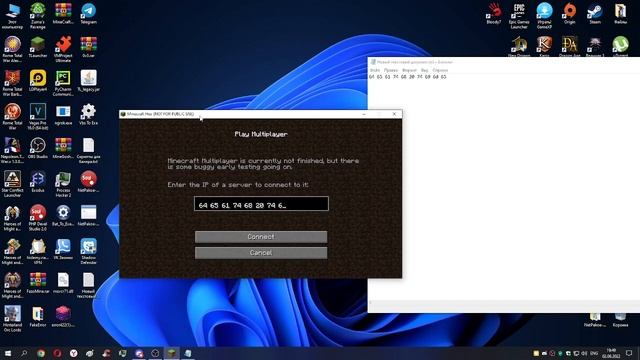The width and height of the screenshot is (640, 360).
Task: Click the server IP input field
Action: tap(261, 204)
